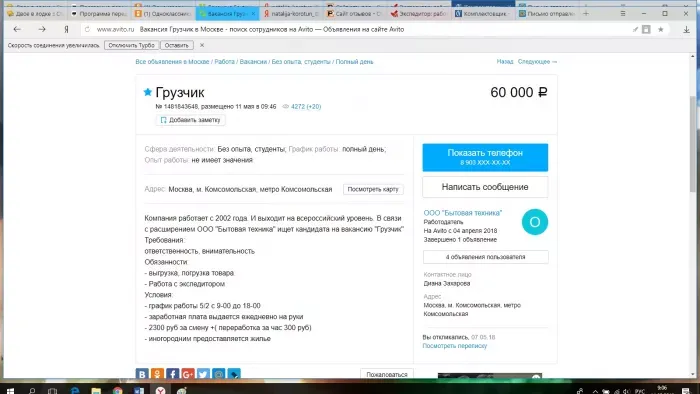The image size is (700, 394).
Task: Go forward with the browser forward arrow
Action: click(x=42, y=29)
